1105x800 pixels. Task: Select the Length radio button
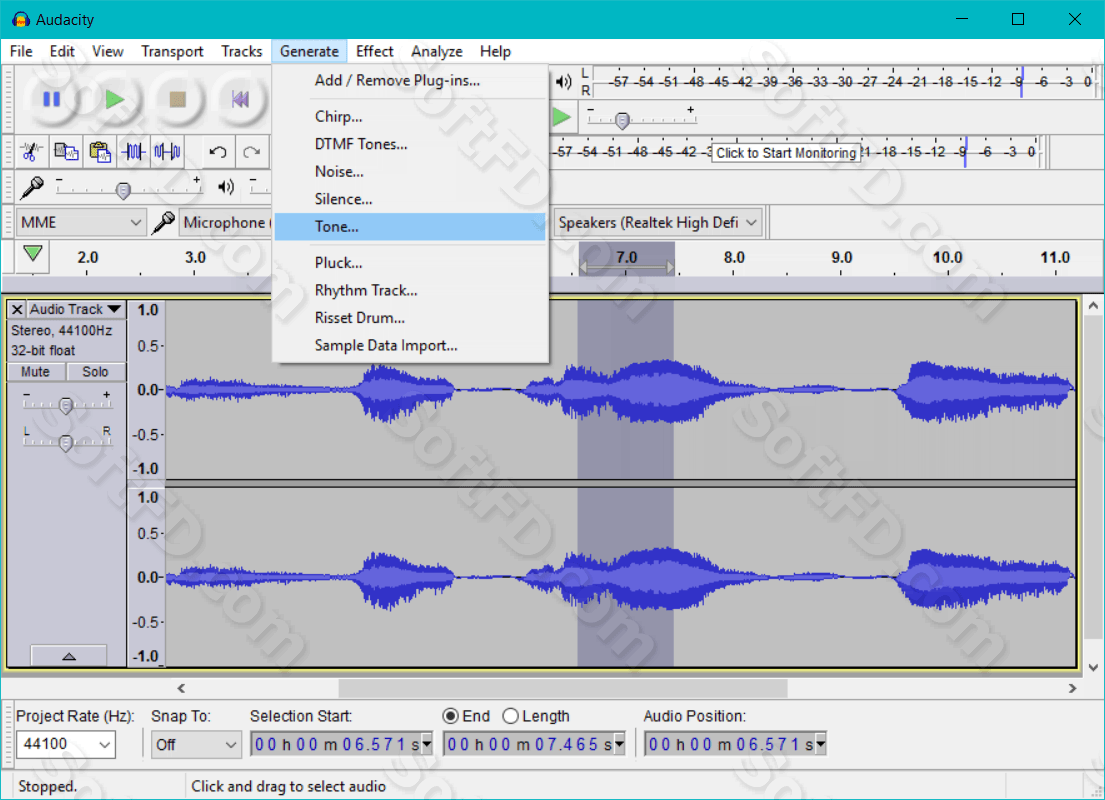(511, 716)
